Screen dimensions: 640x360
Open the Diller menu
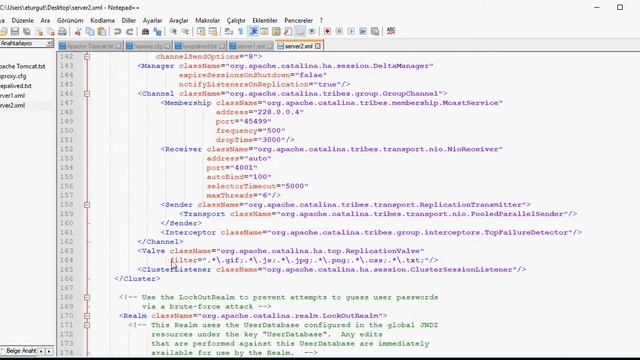129,20
